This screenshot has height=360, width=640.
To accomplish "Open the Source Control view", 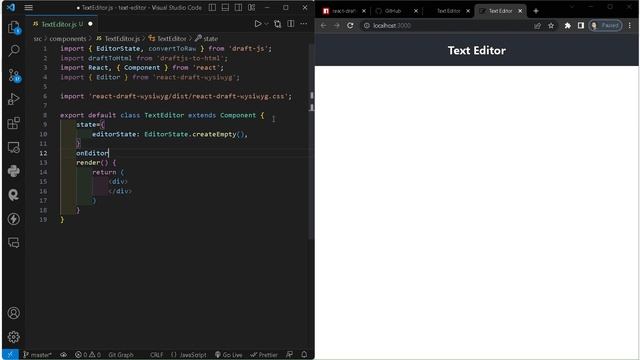I will 14,76.
